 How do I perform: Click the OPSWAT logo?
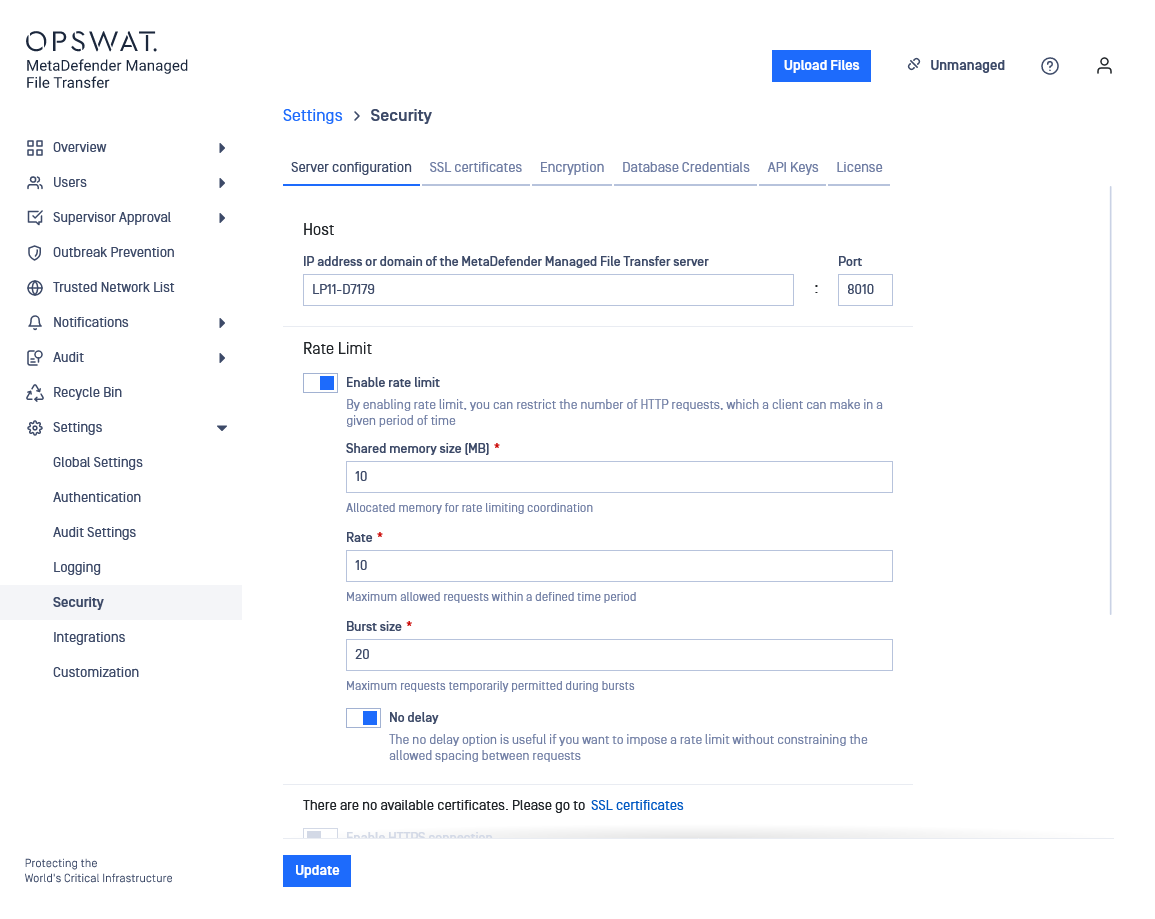pos(91,41)
